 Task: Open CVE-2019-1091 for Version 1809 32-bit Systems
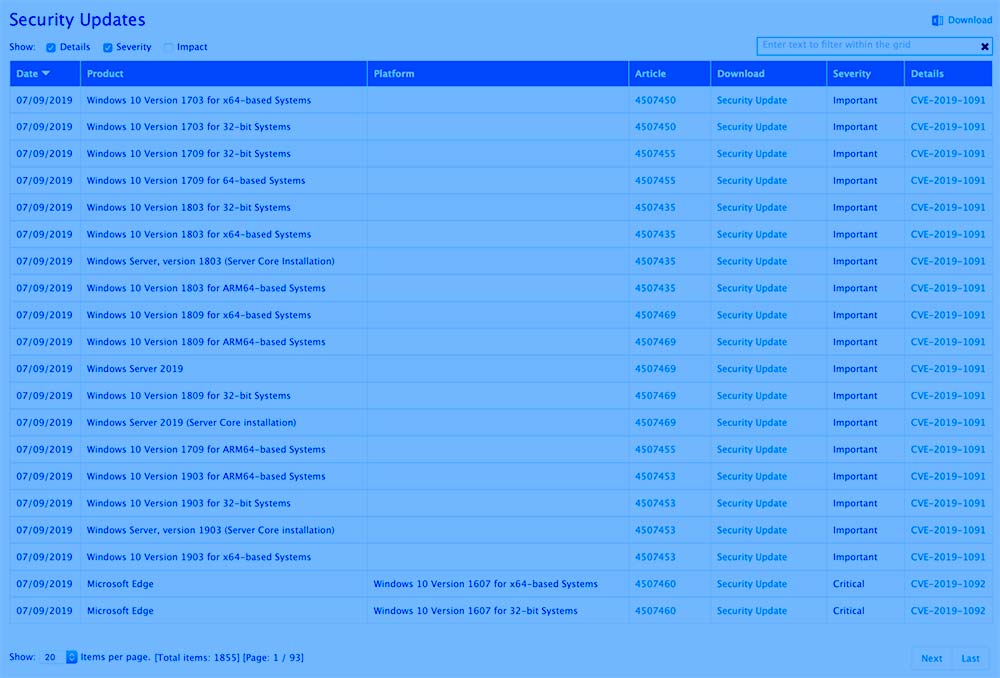948,395
